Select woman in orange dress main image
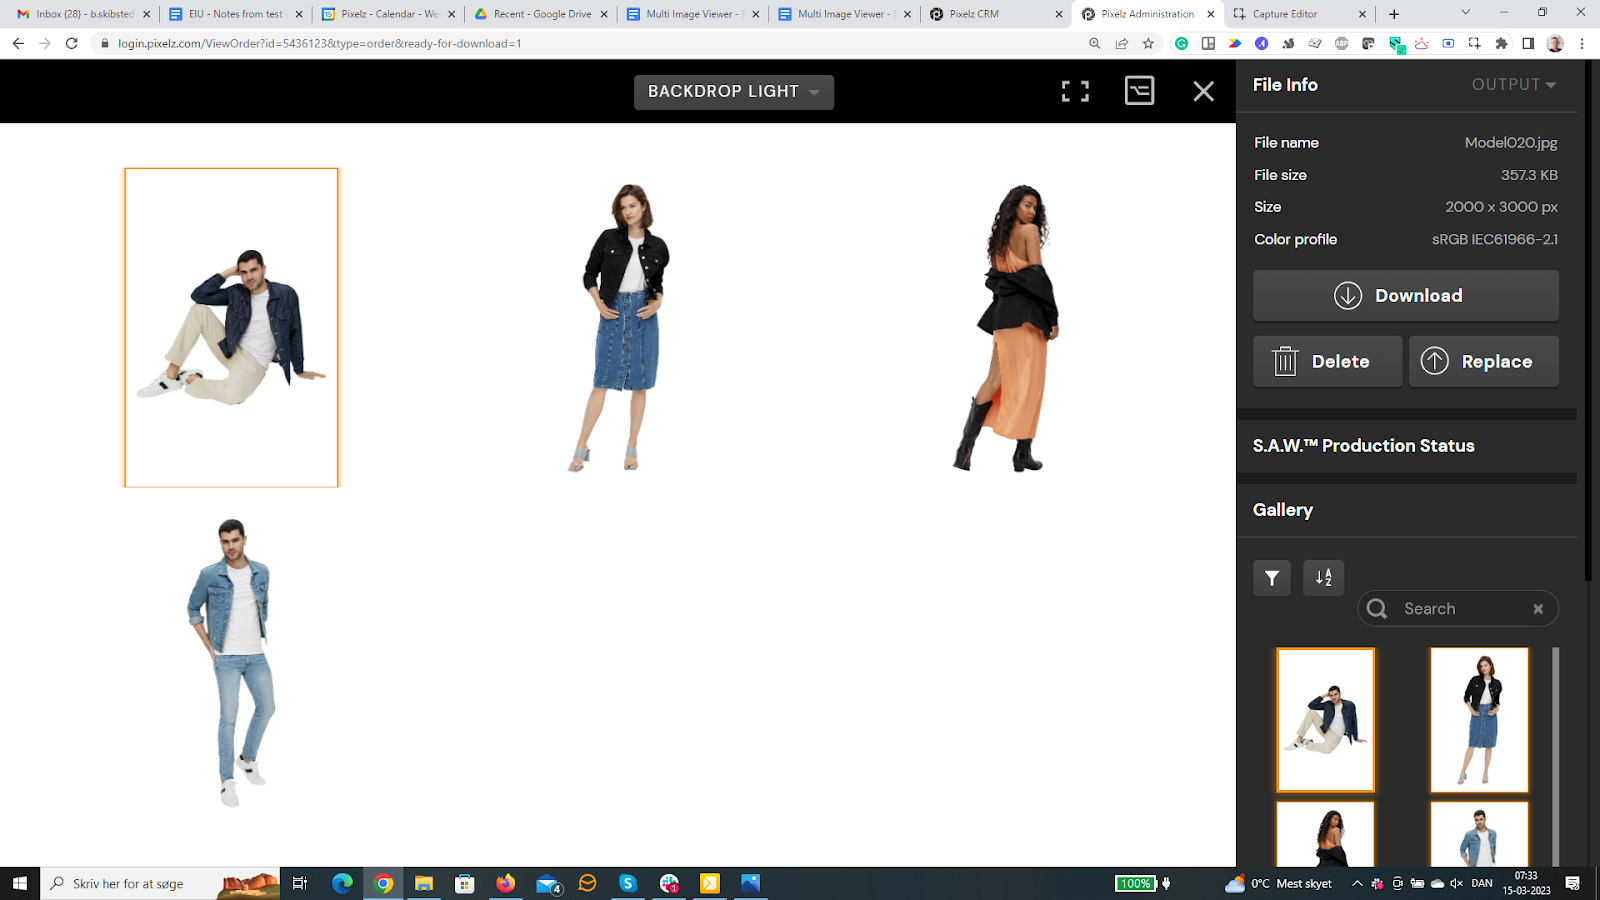This screenshot has width=1600, height=900. (x=1008, y=328)
